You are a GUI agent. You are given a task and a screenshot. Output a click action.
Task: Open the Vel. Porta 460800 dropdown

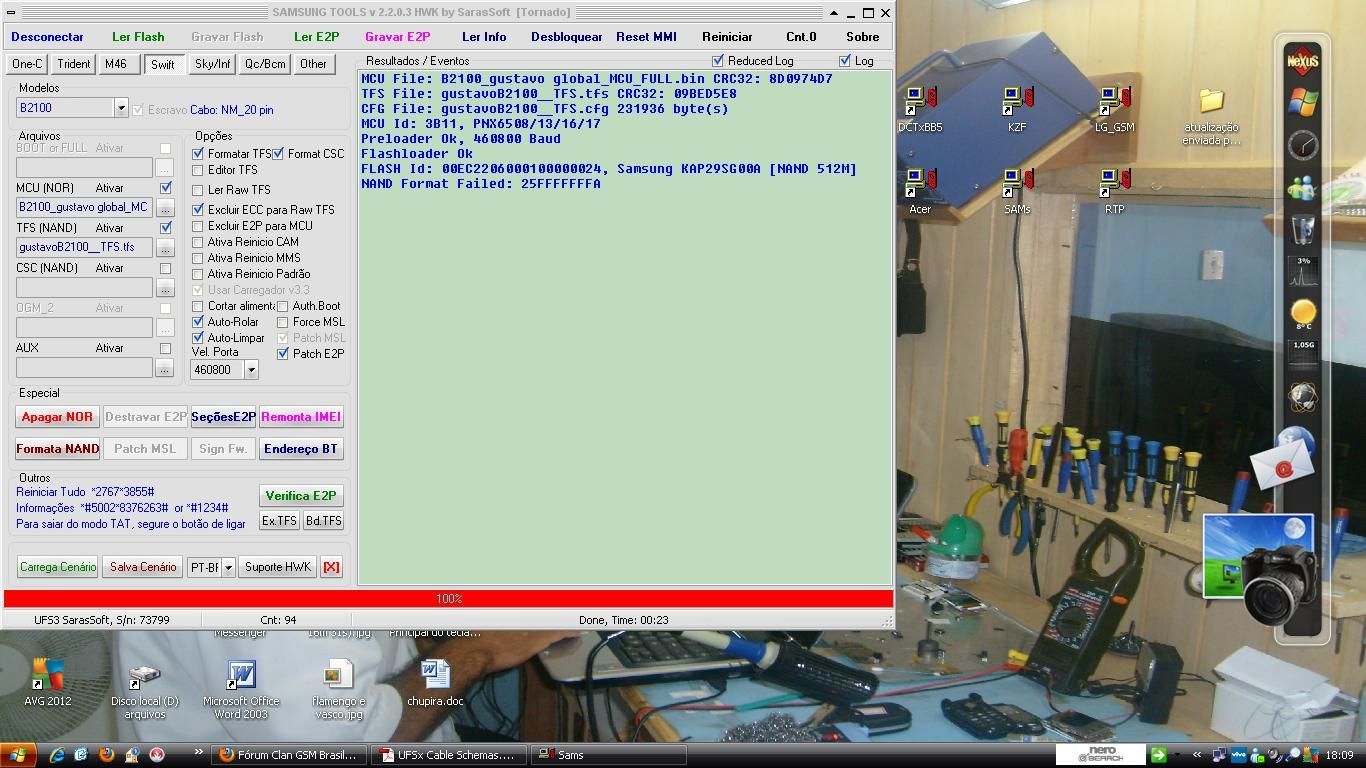(251, 370)
